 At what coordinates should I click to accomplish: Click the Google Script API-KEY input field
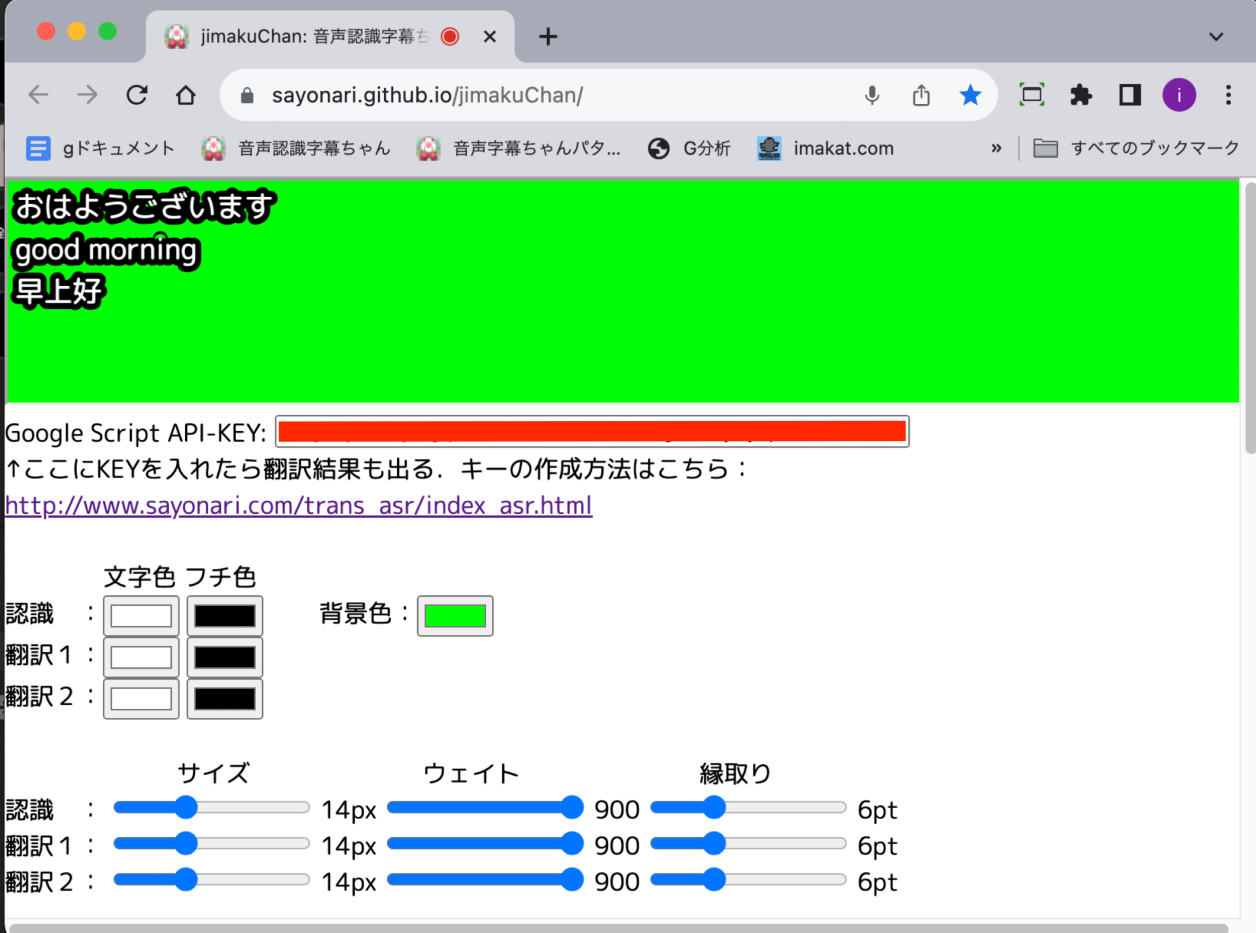[x=592, y=432]
